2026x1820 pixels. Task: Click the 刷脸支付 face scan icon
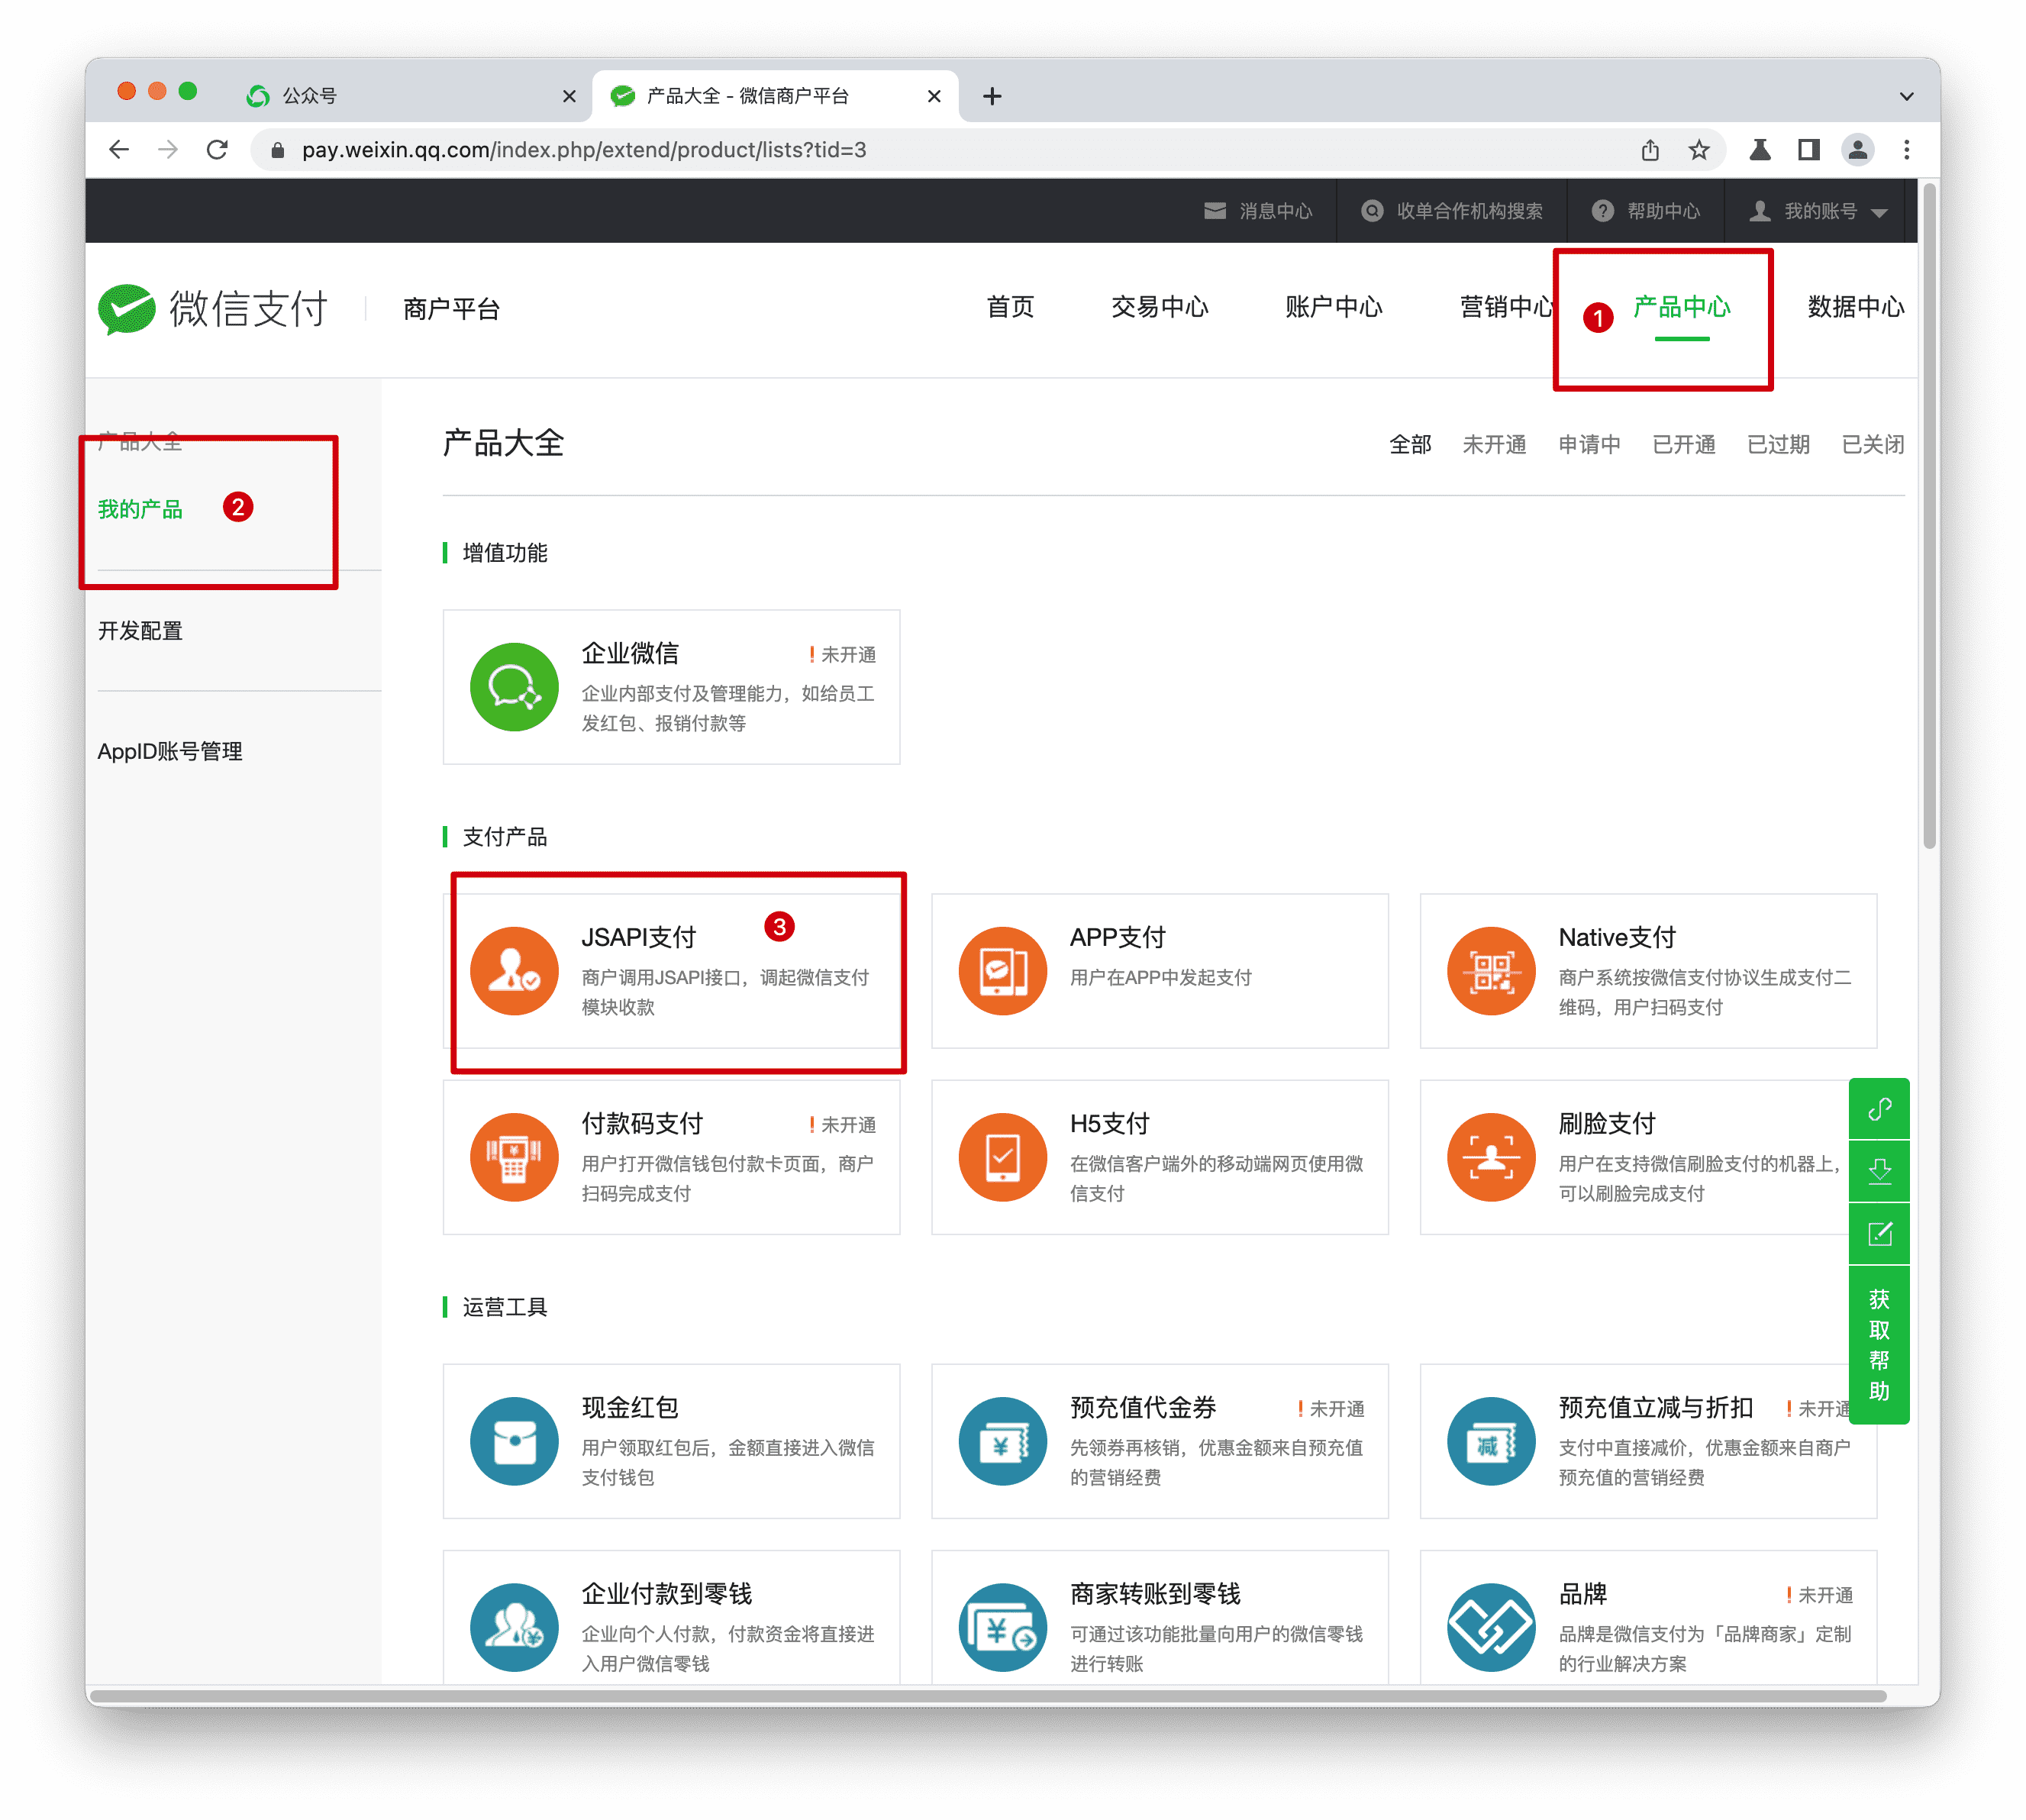(x=1491, y=1157)
